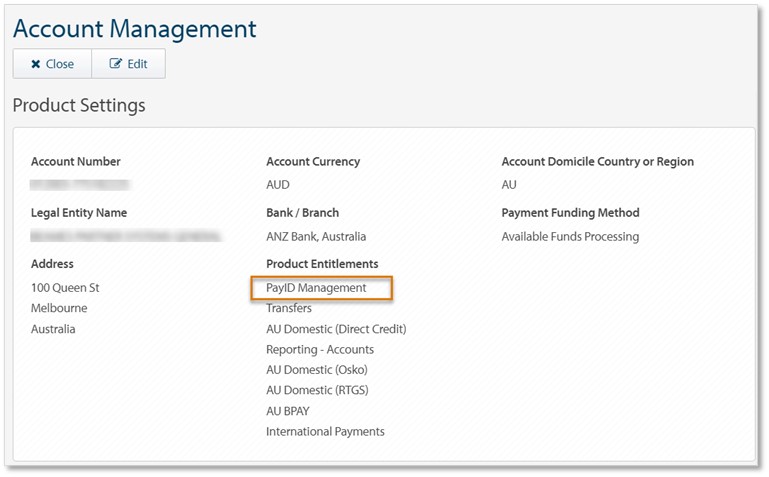Select the AU BPAY entitlement
769x477 pixels.
coord(288,411)
